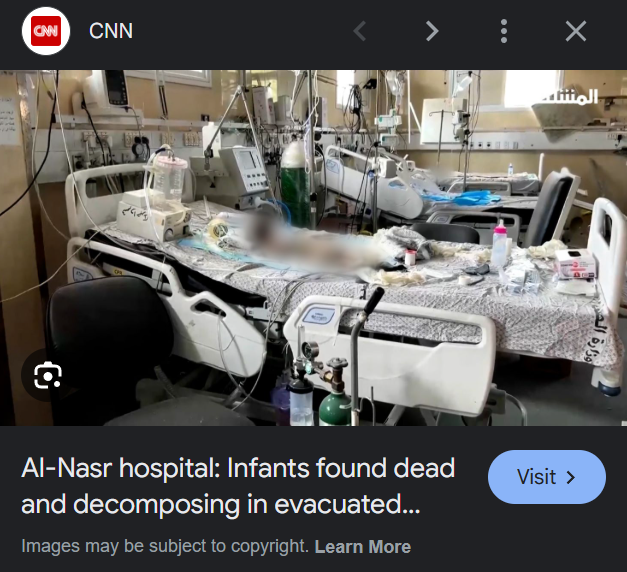Click the Visit button

(547, 477)
